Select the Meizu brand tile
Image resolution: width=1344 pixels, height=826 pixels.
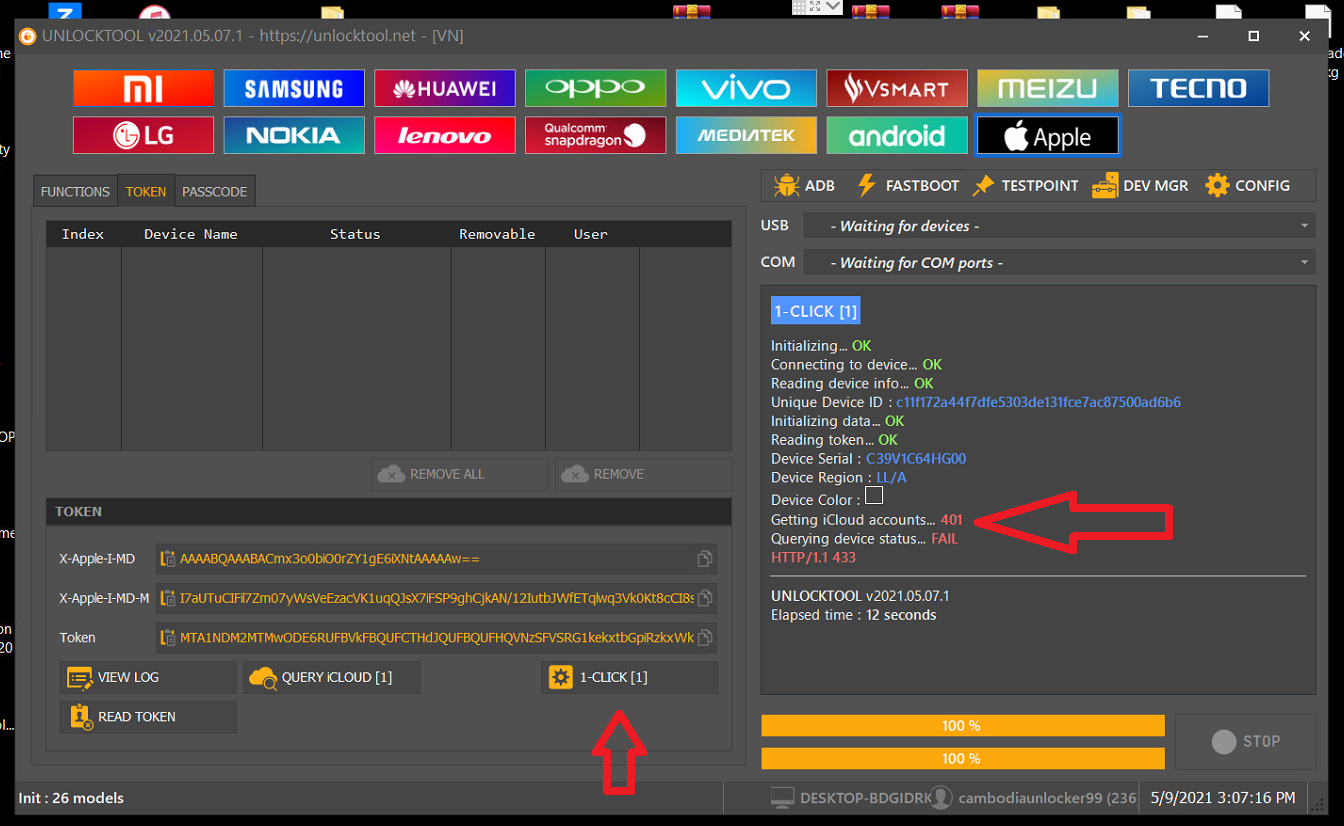(x=1048, y=88)
